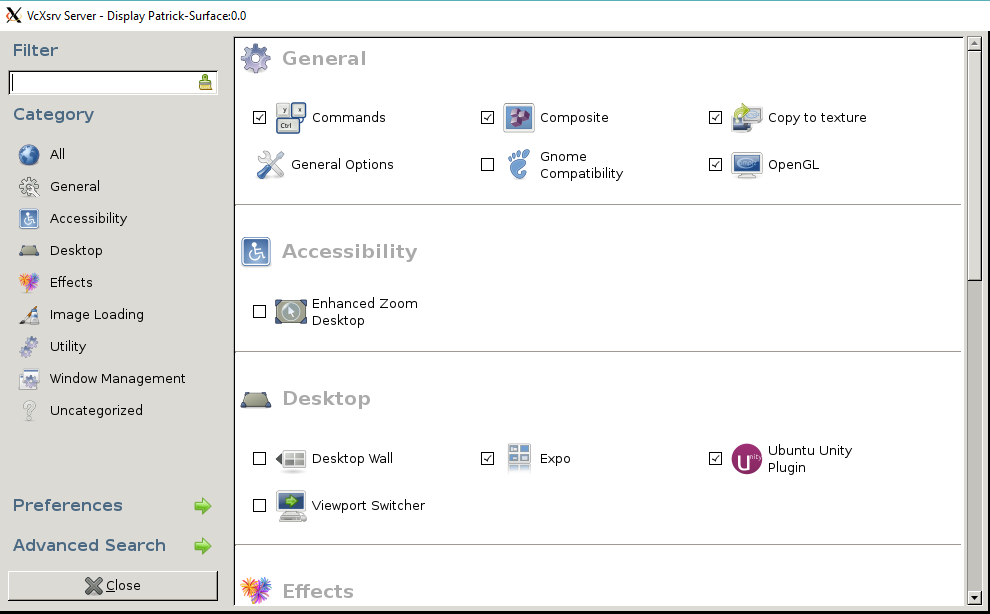Enable the Desktop Wall checkbox
The width and height of the screenshot is (990, 614).
259,459
